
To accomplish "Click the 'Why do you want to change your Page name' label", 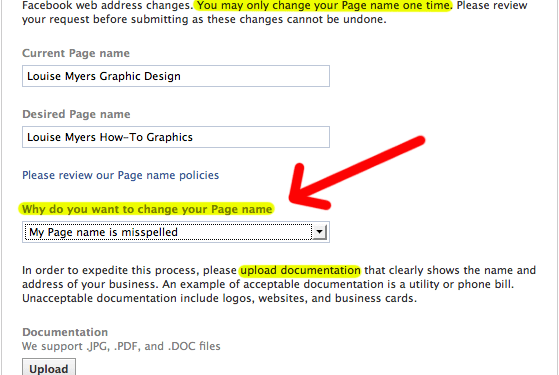I will [x=147, y=209].
